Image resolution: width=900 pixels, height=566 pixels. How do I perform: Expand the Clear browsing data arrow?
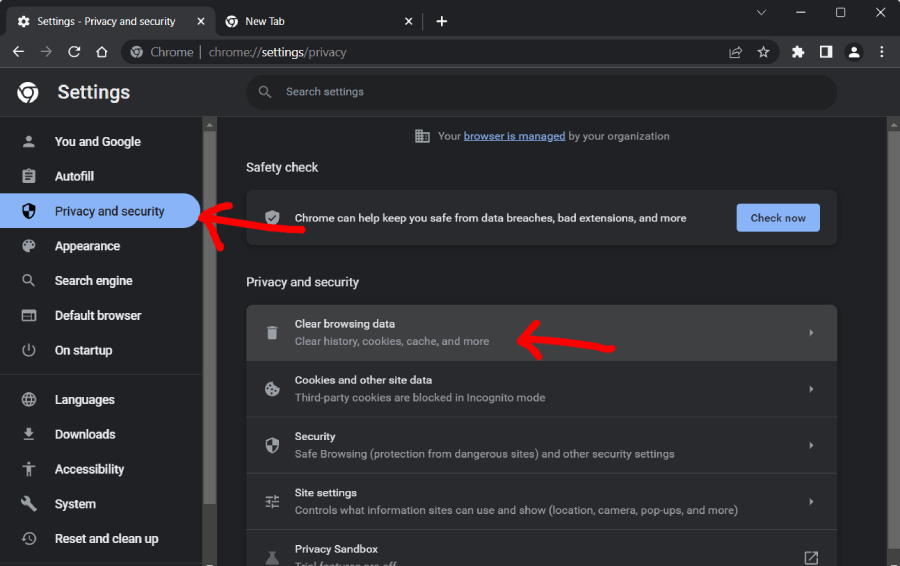point(811,332)
